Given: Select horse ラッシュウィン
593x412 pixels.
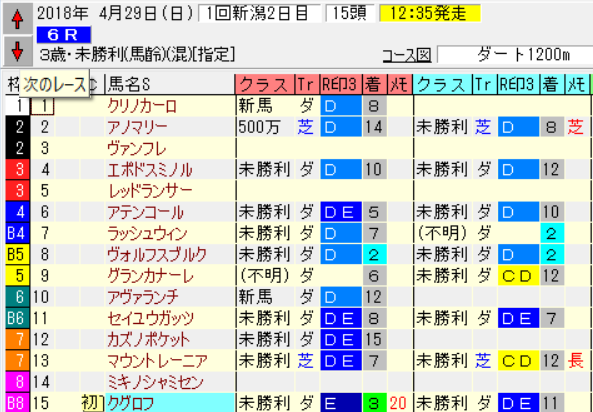Looking at the screenshot, I should (x=147, y=233).
